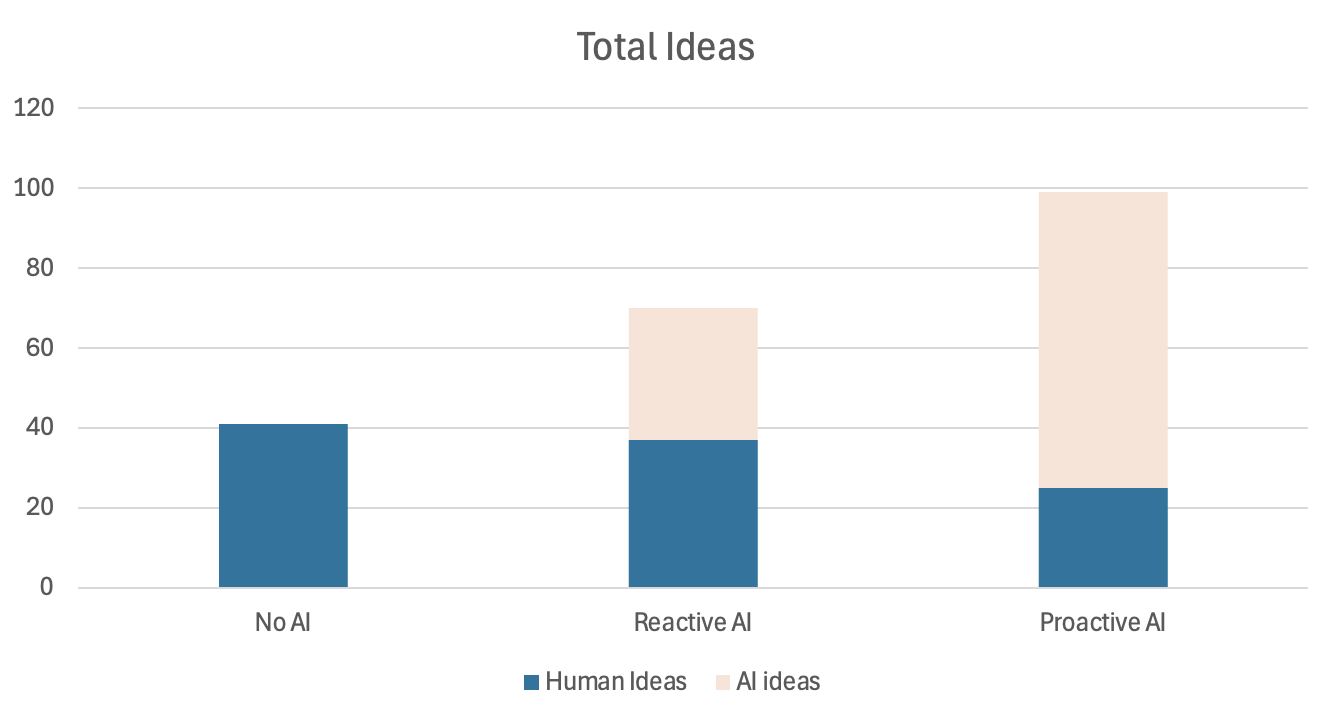Select the blue segment of Reactive AI bar
Viewport: 1334px width, 722px height.
click(x=693, y=514)
